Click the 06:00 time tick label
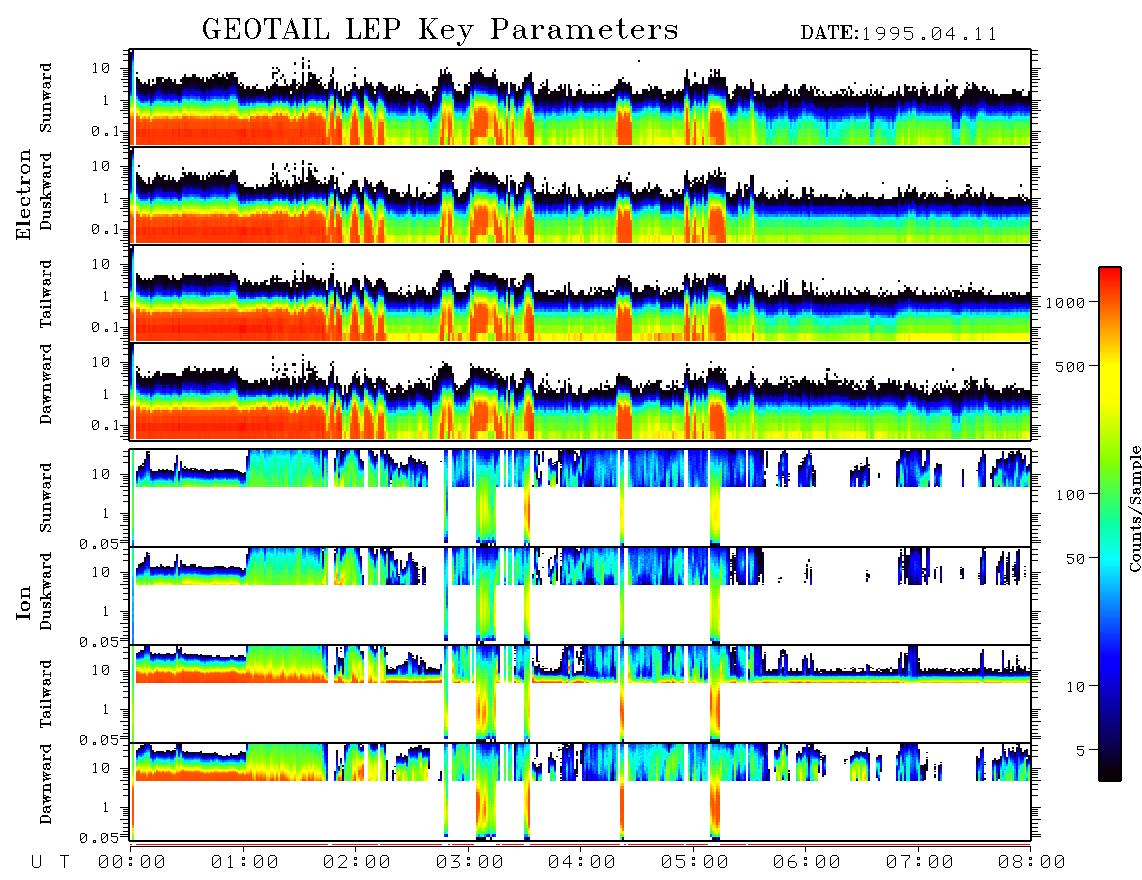 point(807,862)
